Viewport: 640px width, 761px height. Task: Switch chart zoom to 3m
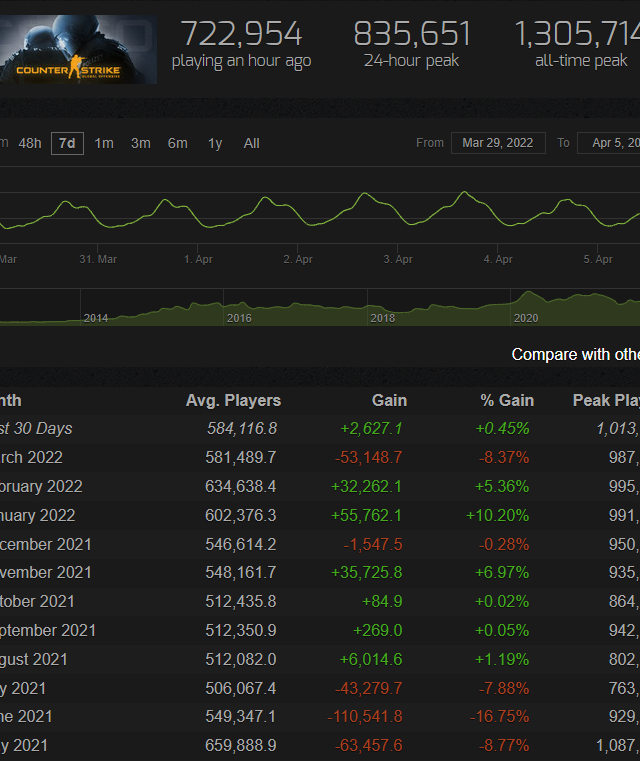coord(141,143)
